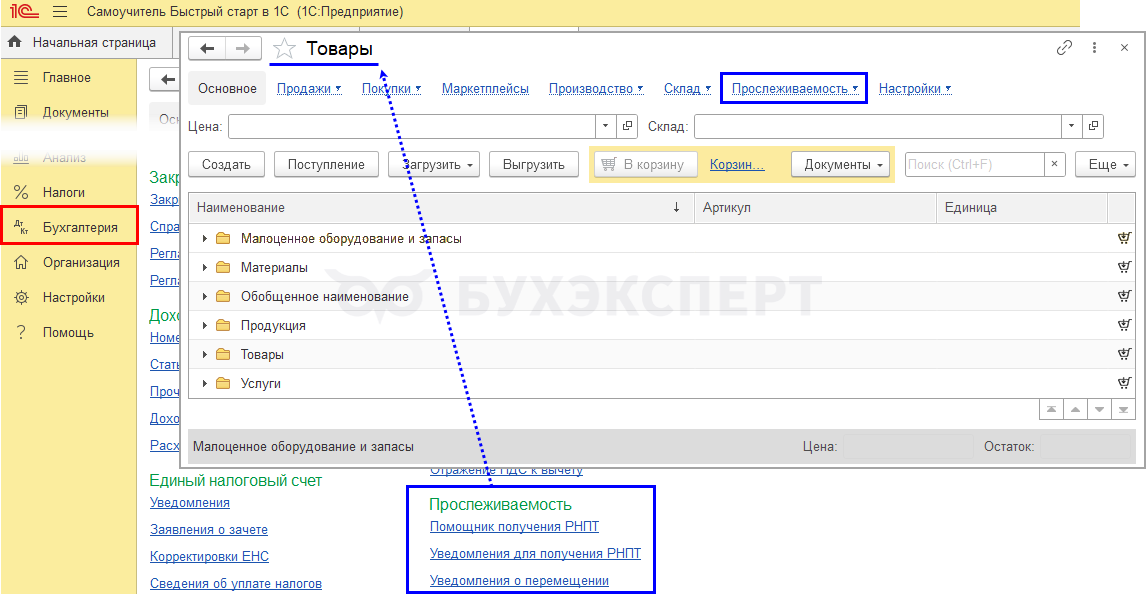1146x594 pixels.
Task: Focus the Поиск (Ctrl+F) search field
Action: coord(975,164)
